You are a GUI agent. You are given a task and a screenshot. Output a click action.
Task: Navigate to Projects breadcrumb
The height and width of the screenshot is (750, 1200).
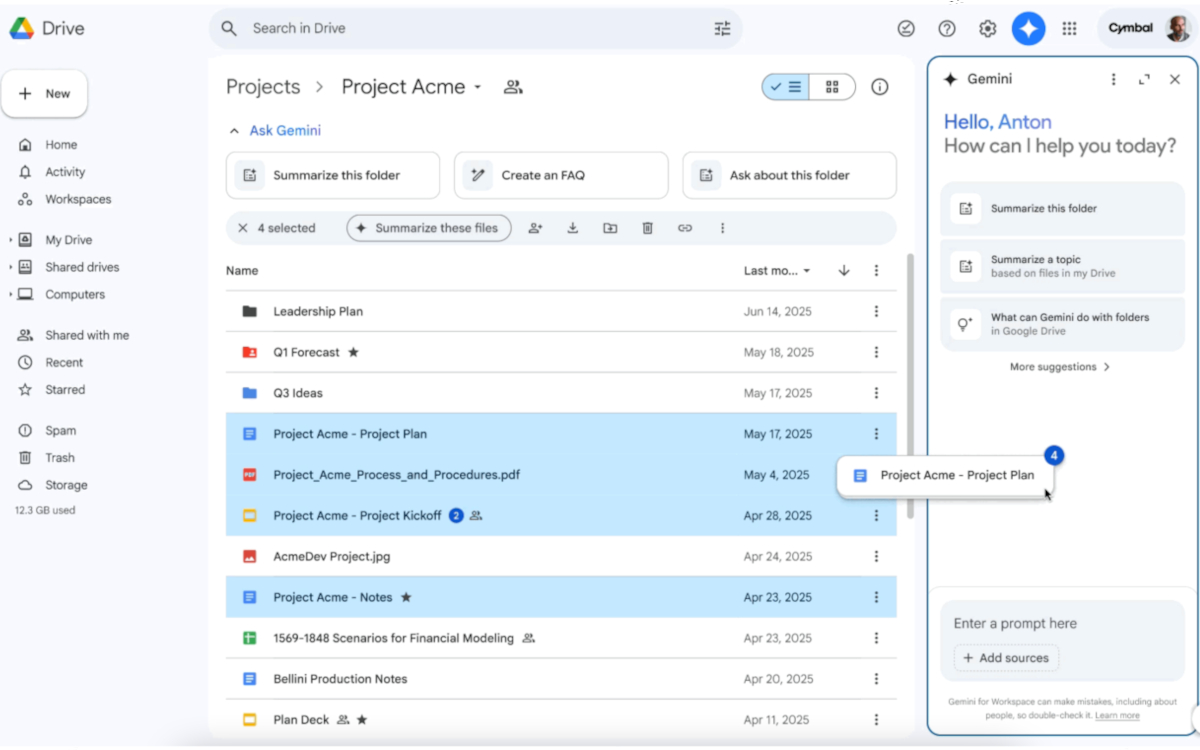click(263, 87)
